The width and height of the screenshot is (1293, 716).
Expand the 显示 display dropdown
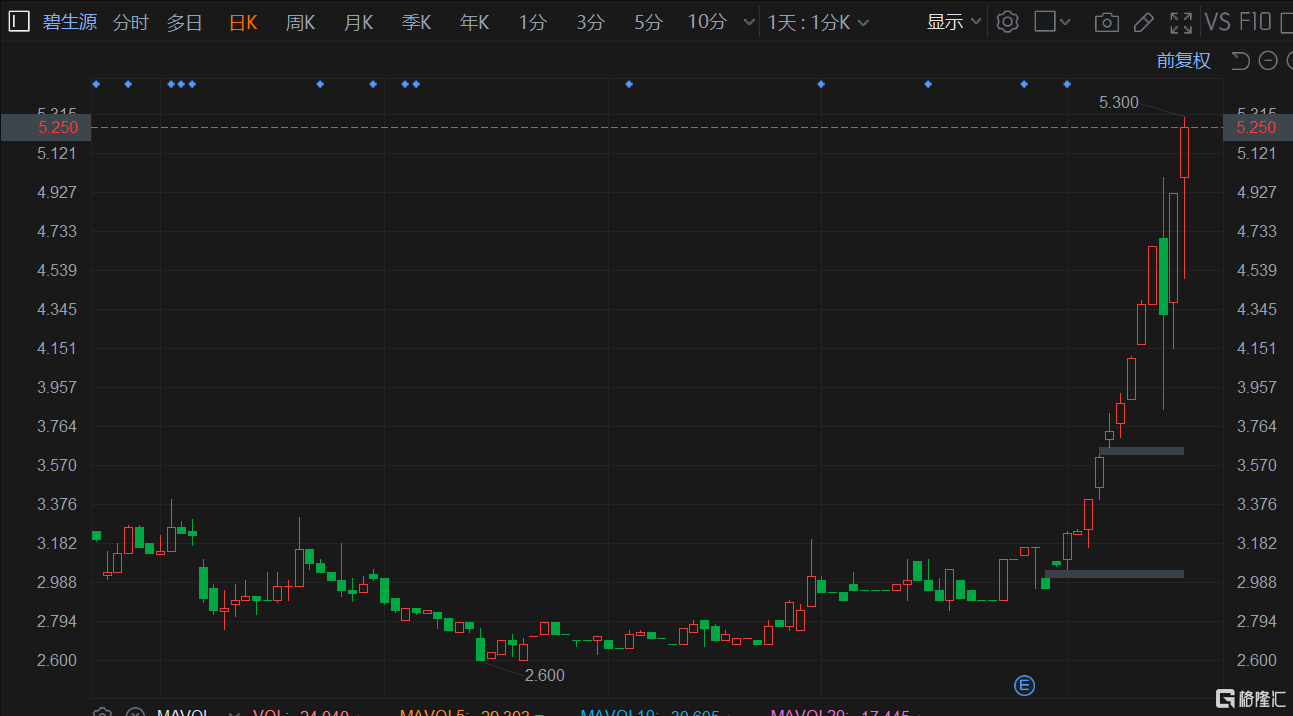point(953,22)
